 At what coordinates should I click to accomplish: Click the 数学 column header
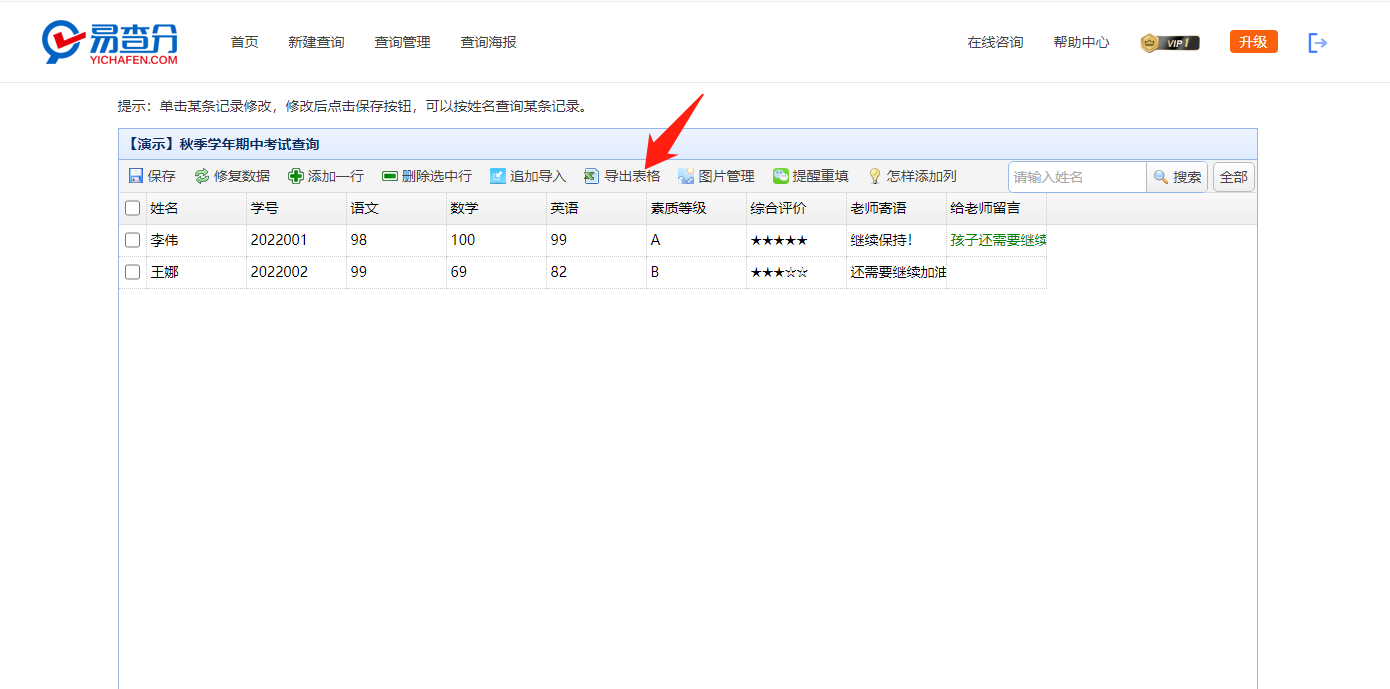[497, 208]
